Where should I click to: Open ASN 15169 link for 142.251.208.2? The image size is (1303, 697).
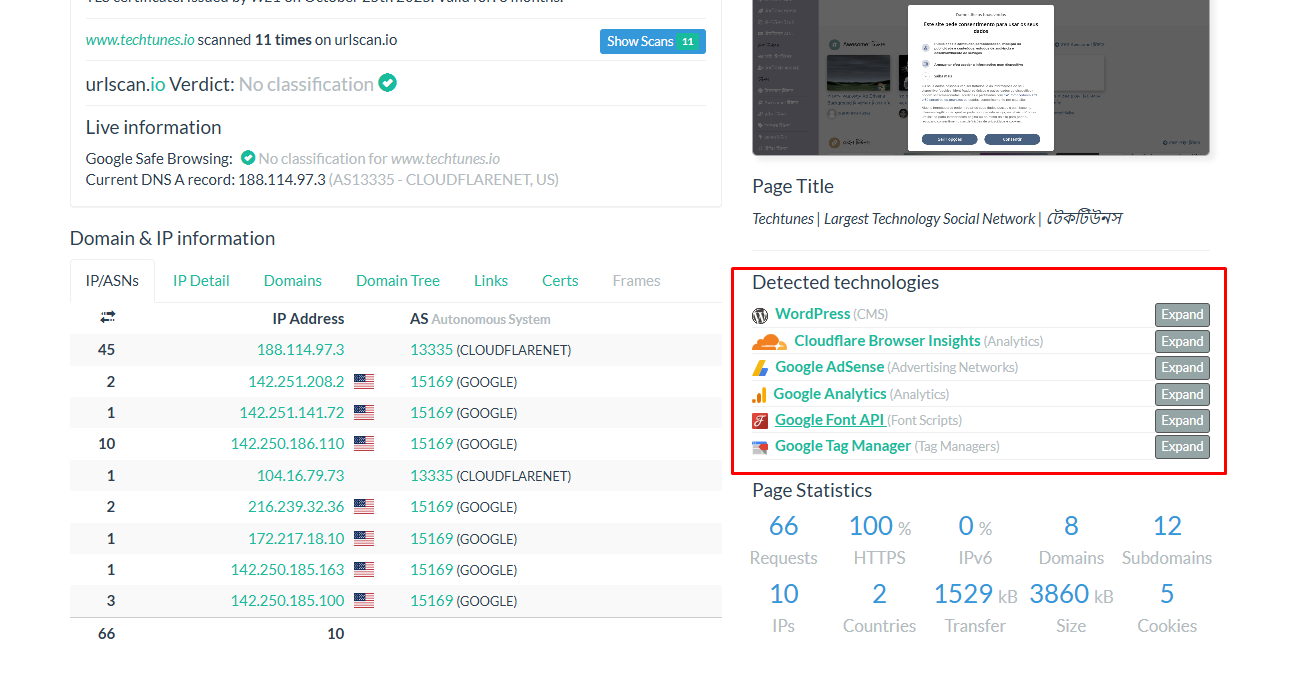point(431,381)
